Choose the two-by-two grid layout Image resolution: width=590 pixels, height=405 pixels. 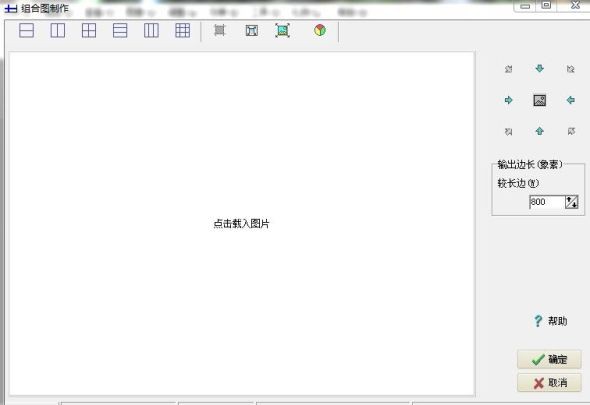point(89,30)
